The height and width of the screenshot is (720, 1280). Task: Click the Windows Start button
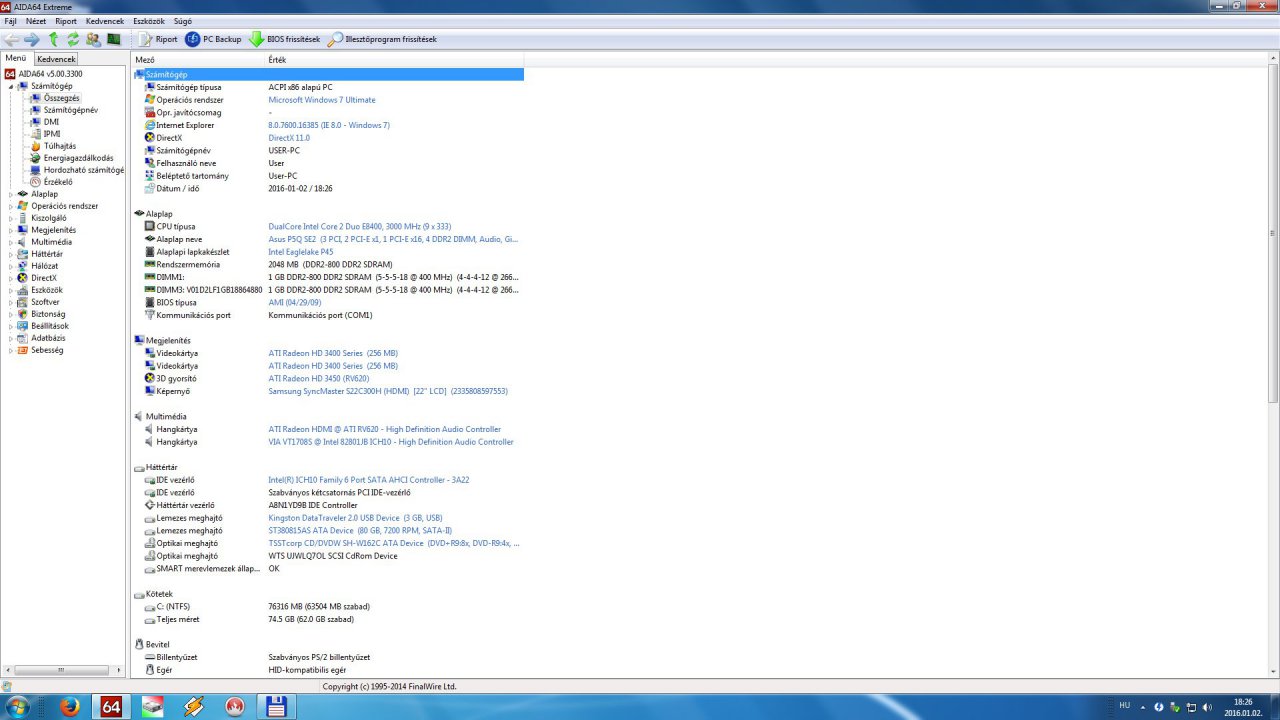pos(17,706)
